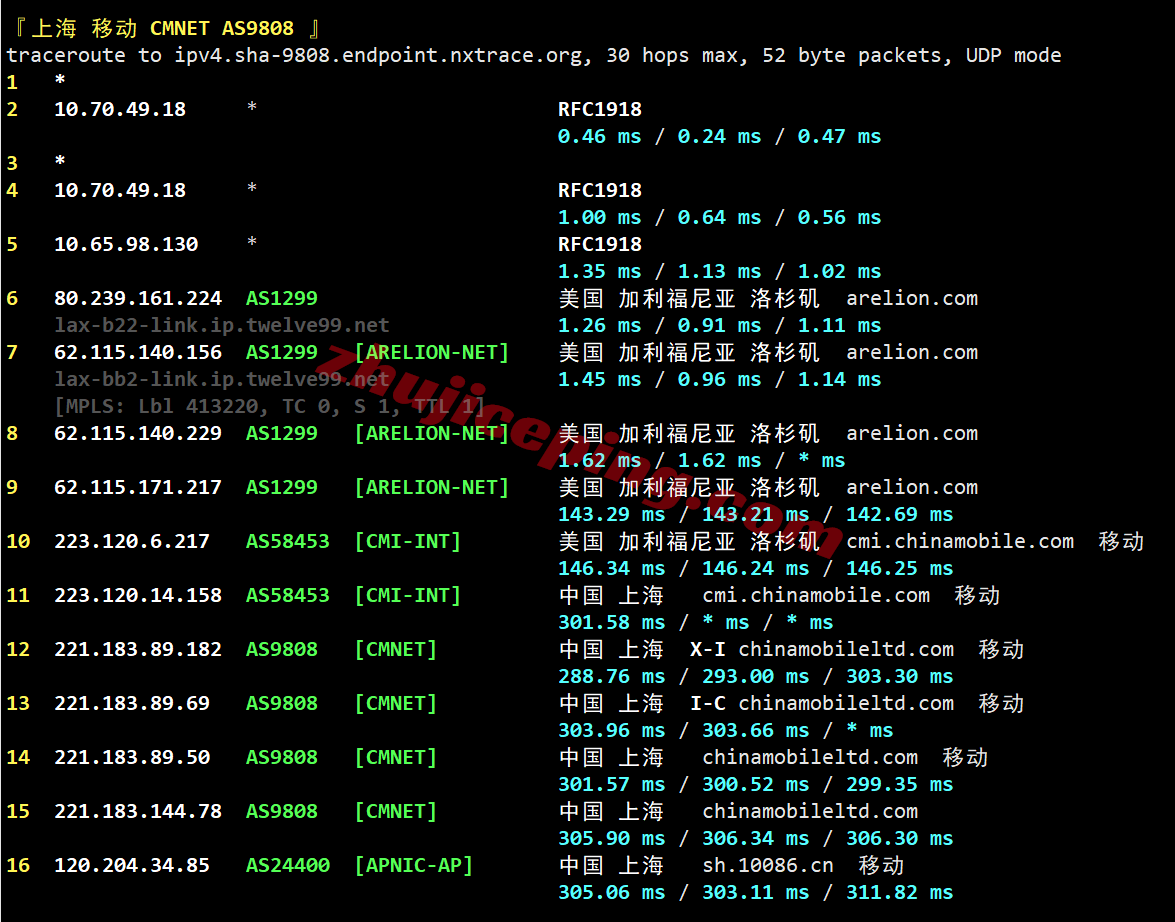Select the IP address 221.183.144.78
Screen dimensions: 1175x922
138,811
